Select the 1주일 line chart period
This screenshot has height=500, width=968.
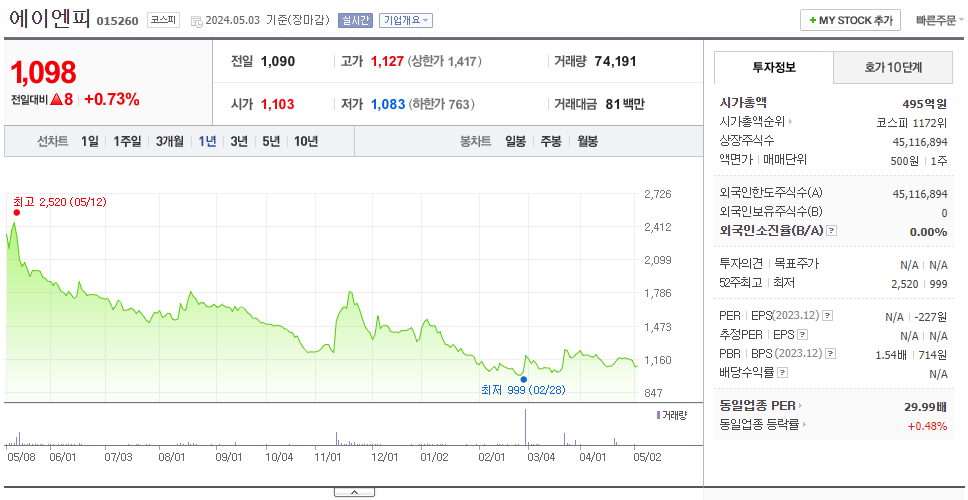tap(127, 141)
